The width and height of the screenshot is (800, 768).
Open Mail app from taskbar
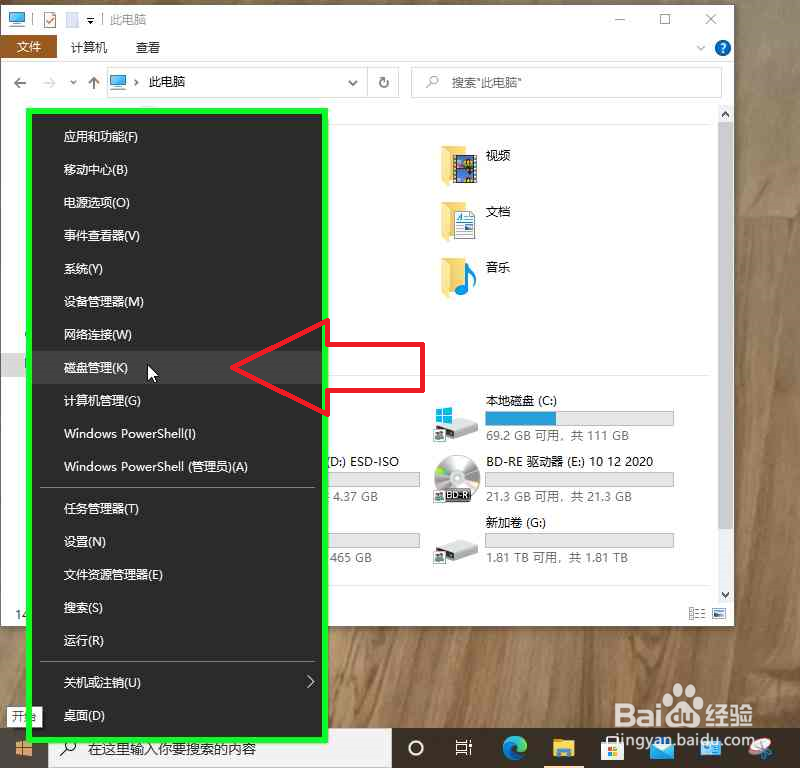click(661, 749)
